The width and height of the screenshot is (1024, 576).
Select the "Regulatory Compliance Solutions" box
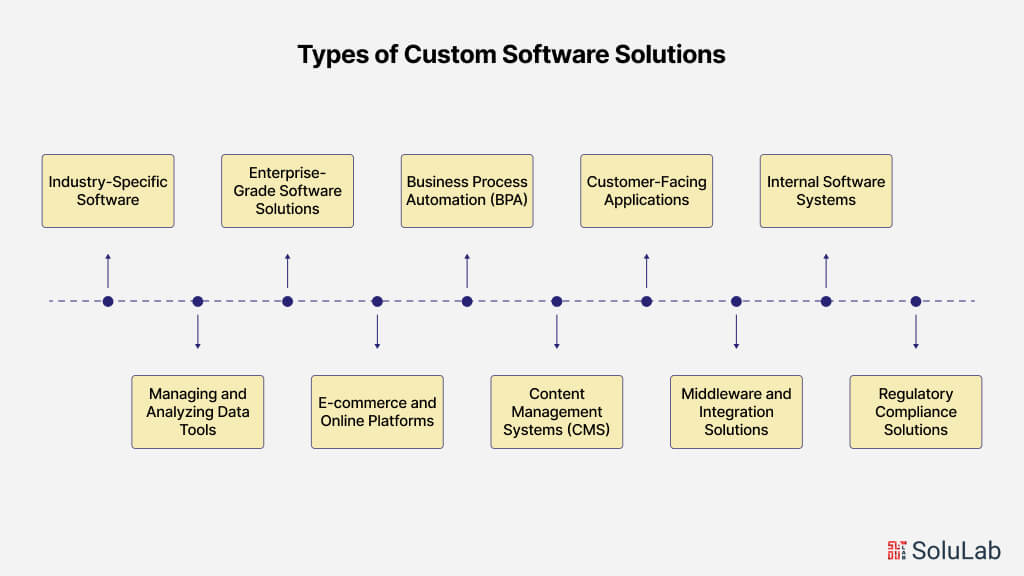(x=916, y=411)
